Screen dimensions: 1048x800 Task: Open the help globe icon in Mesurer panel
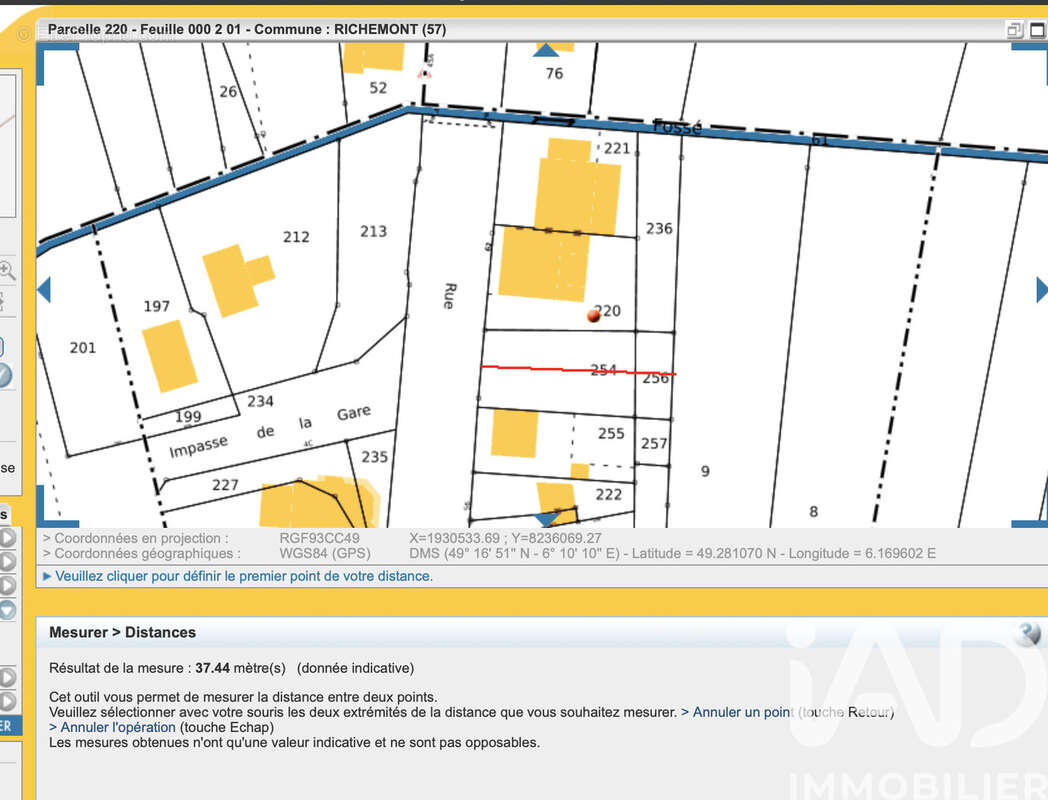pos(1029,633)
